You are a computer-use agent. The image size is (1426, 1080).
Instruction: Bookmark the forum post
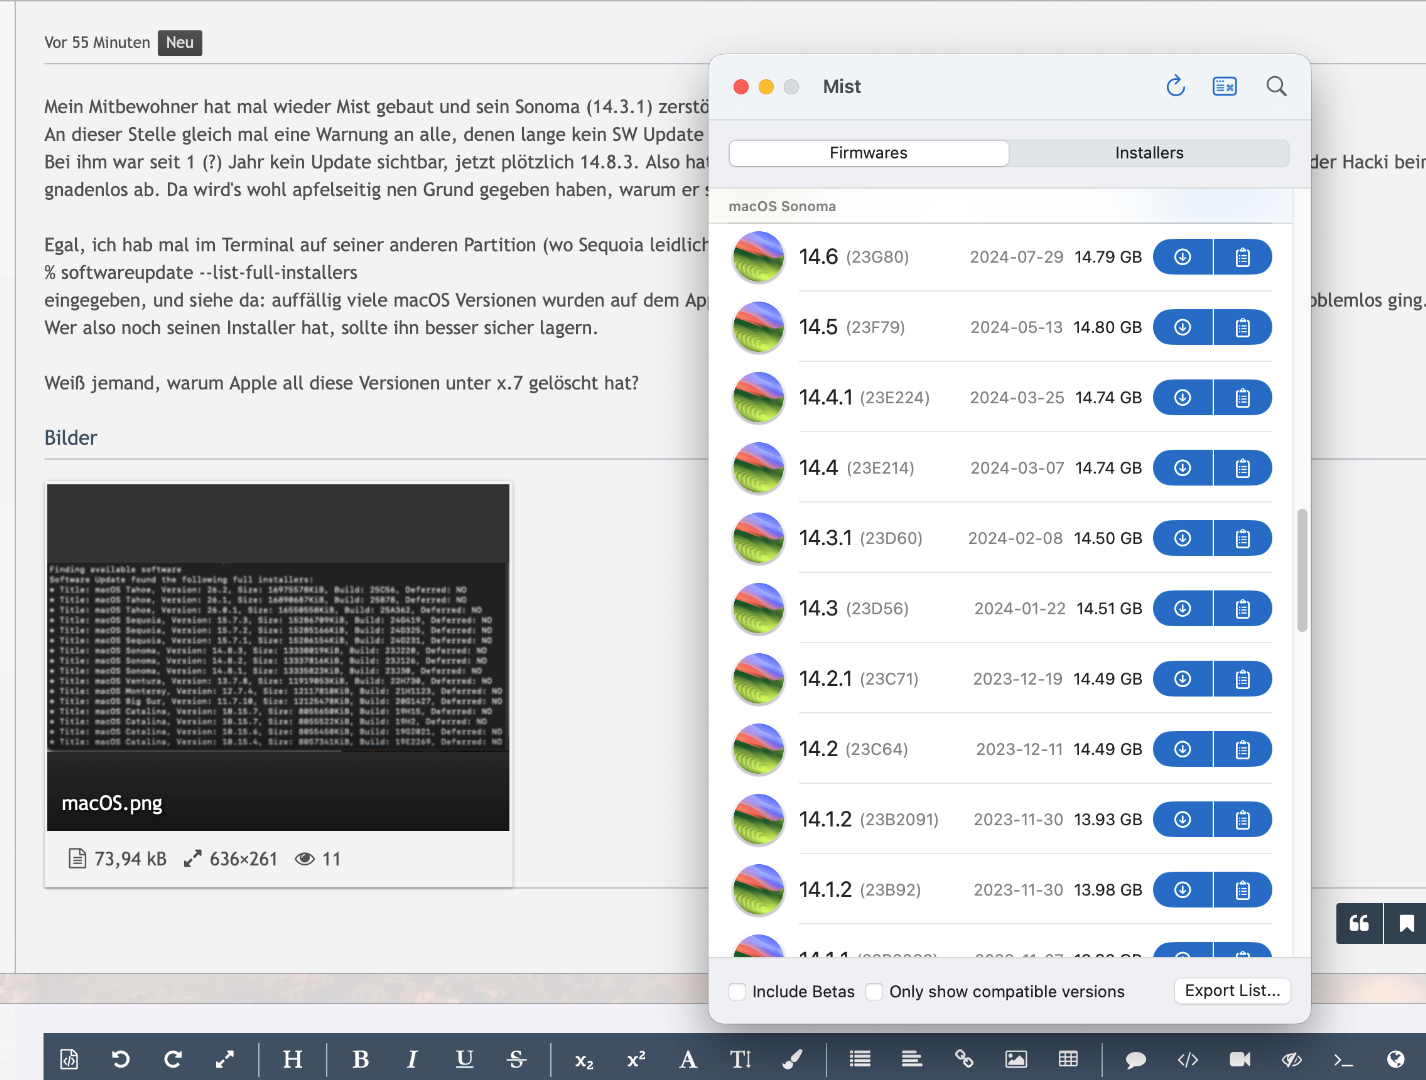point(1406,923)
